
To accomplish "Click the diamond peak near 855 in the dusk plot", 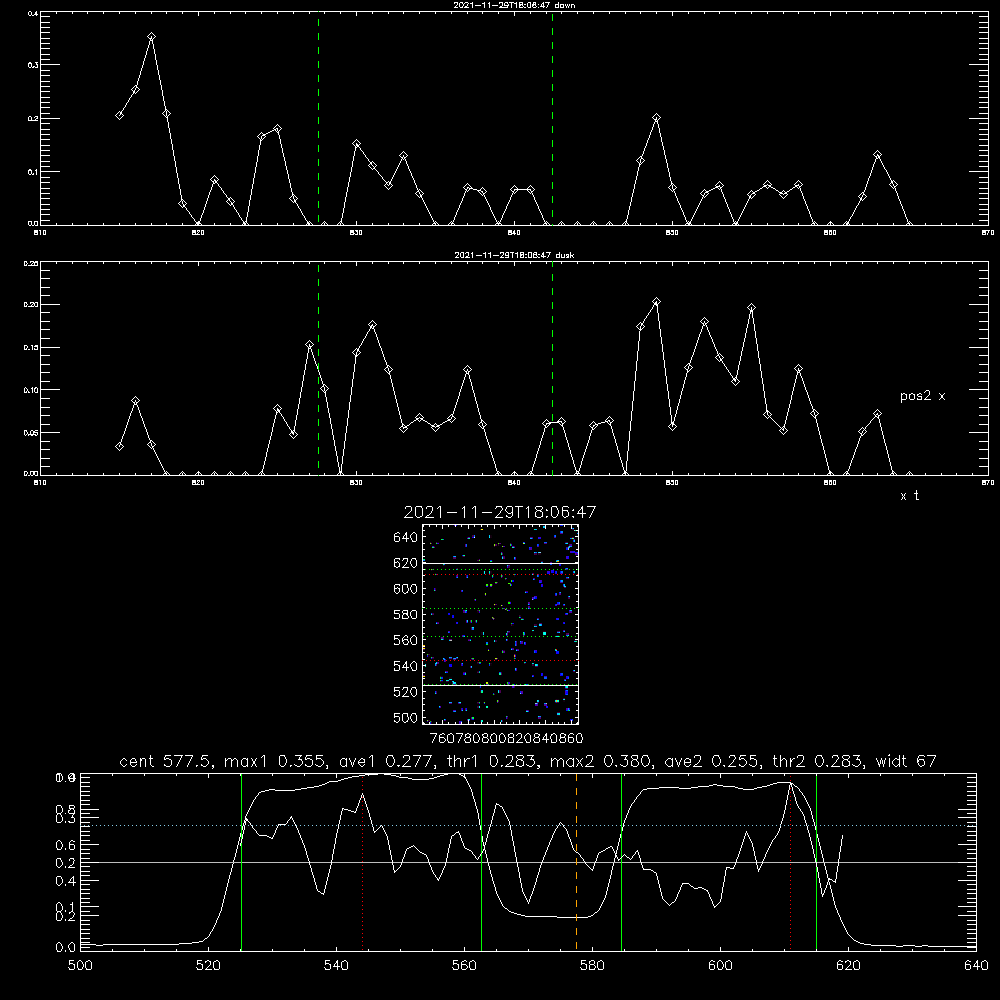I will tap(751, 308).
